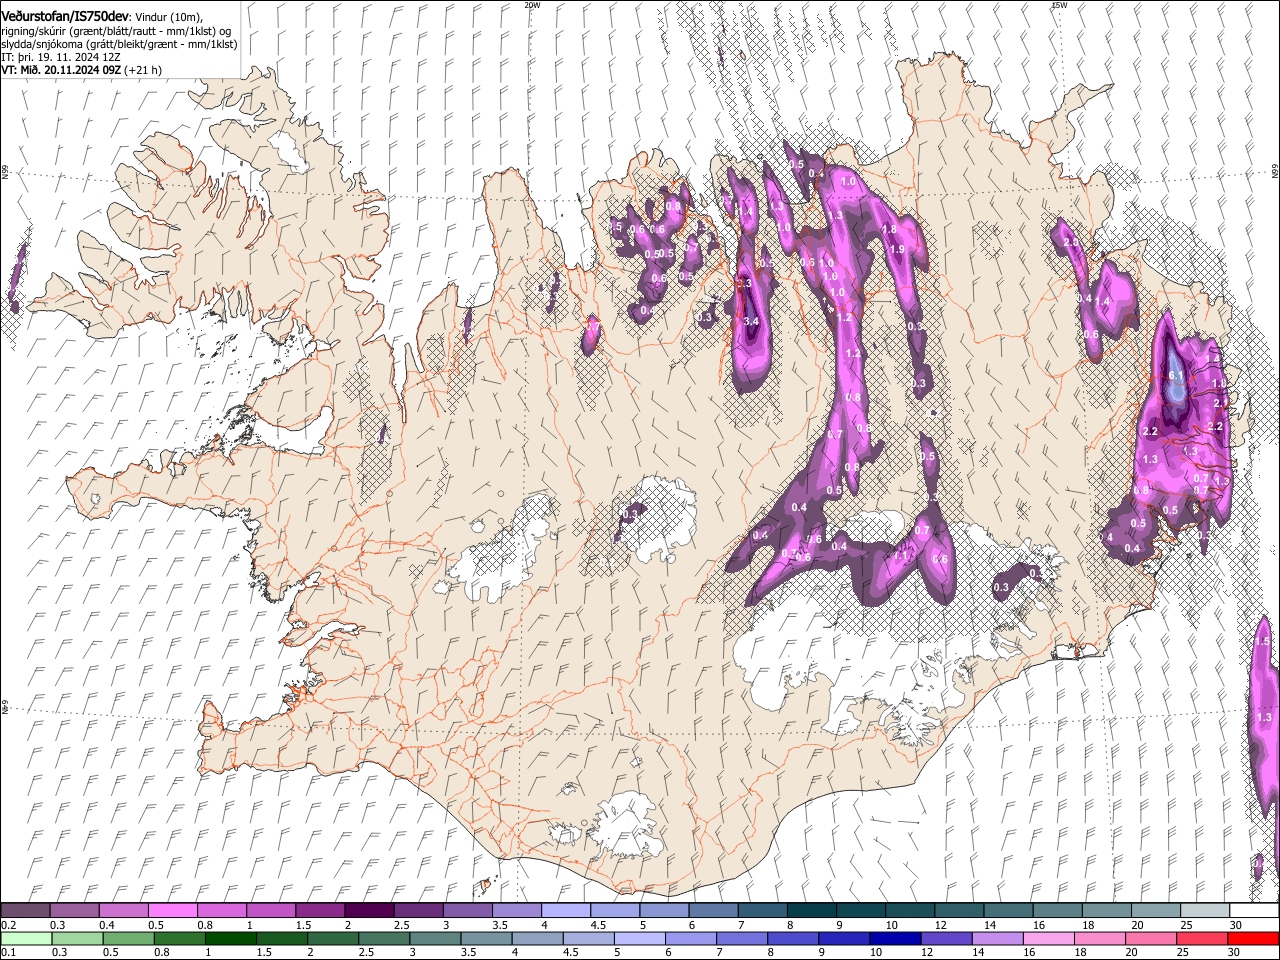Click the light lavender swatch at 4, upper row

tap(565, 911)
